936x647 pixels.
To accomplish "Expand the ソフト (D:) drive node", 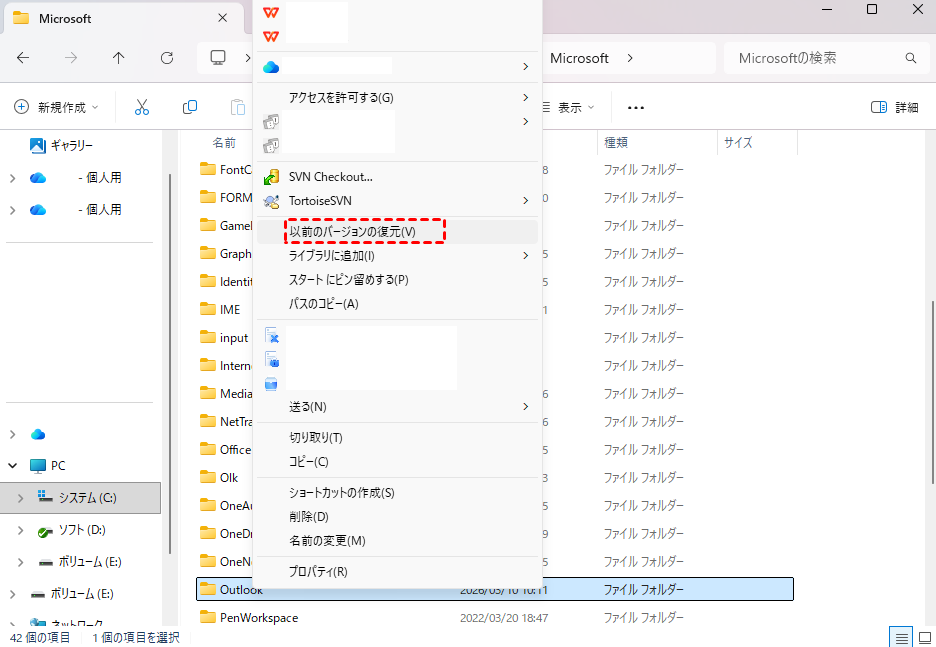I will pyautogui.click(x=22, y=530).
